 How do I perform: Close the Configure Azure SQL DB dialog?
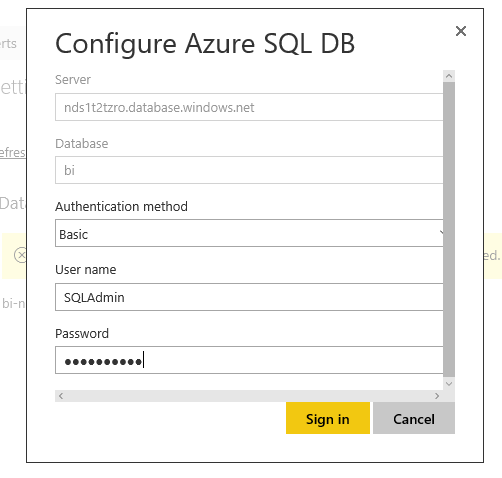coord(461,31)
